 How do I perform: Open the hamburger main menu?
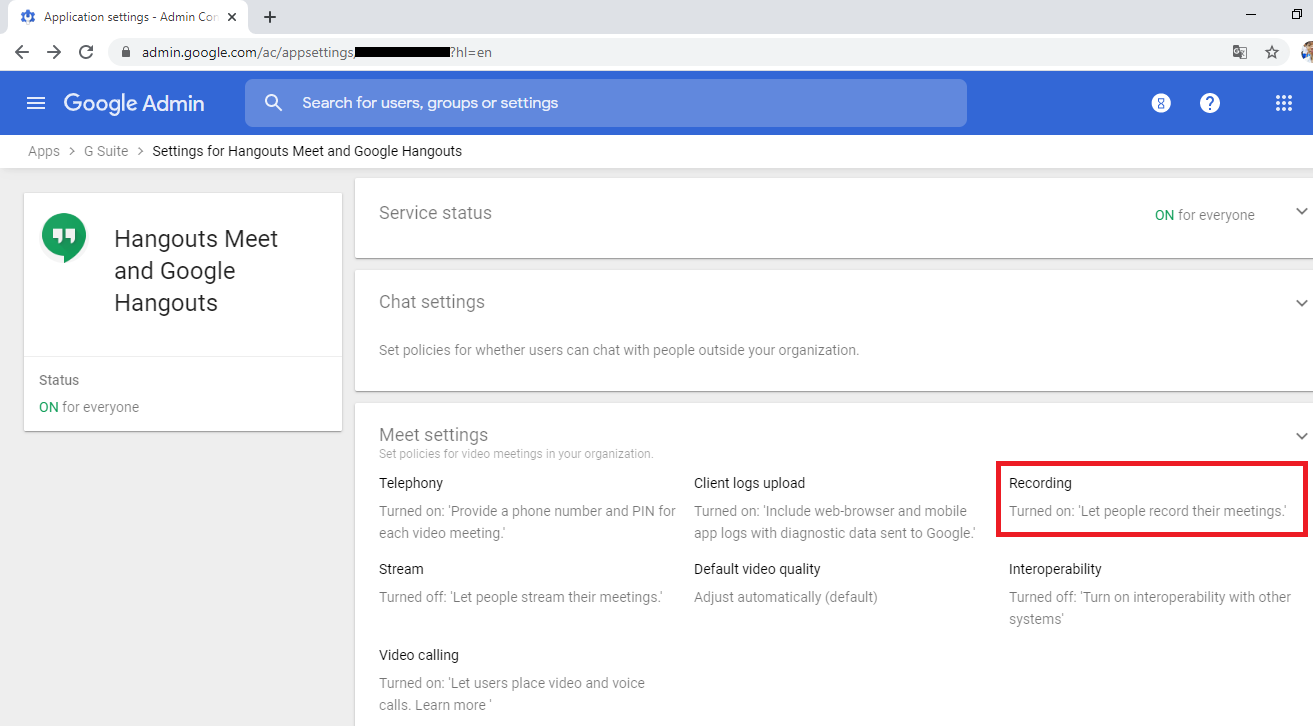tap(36, 103)
